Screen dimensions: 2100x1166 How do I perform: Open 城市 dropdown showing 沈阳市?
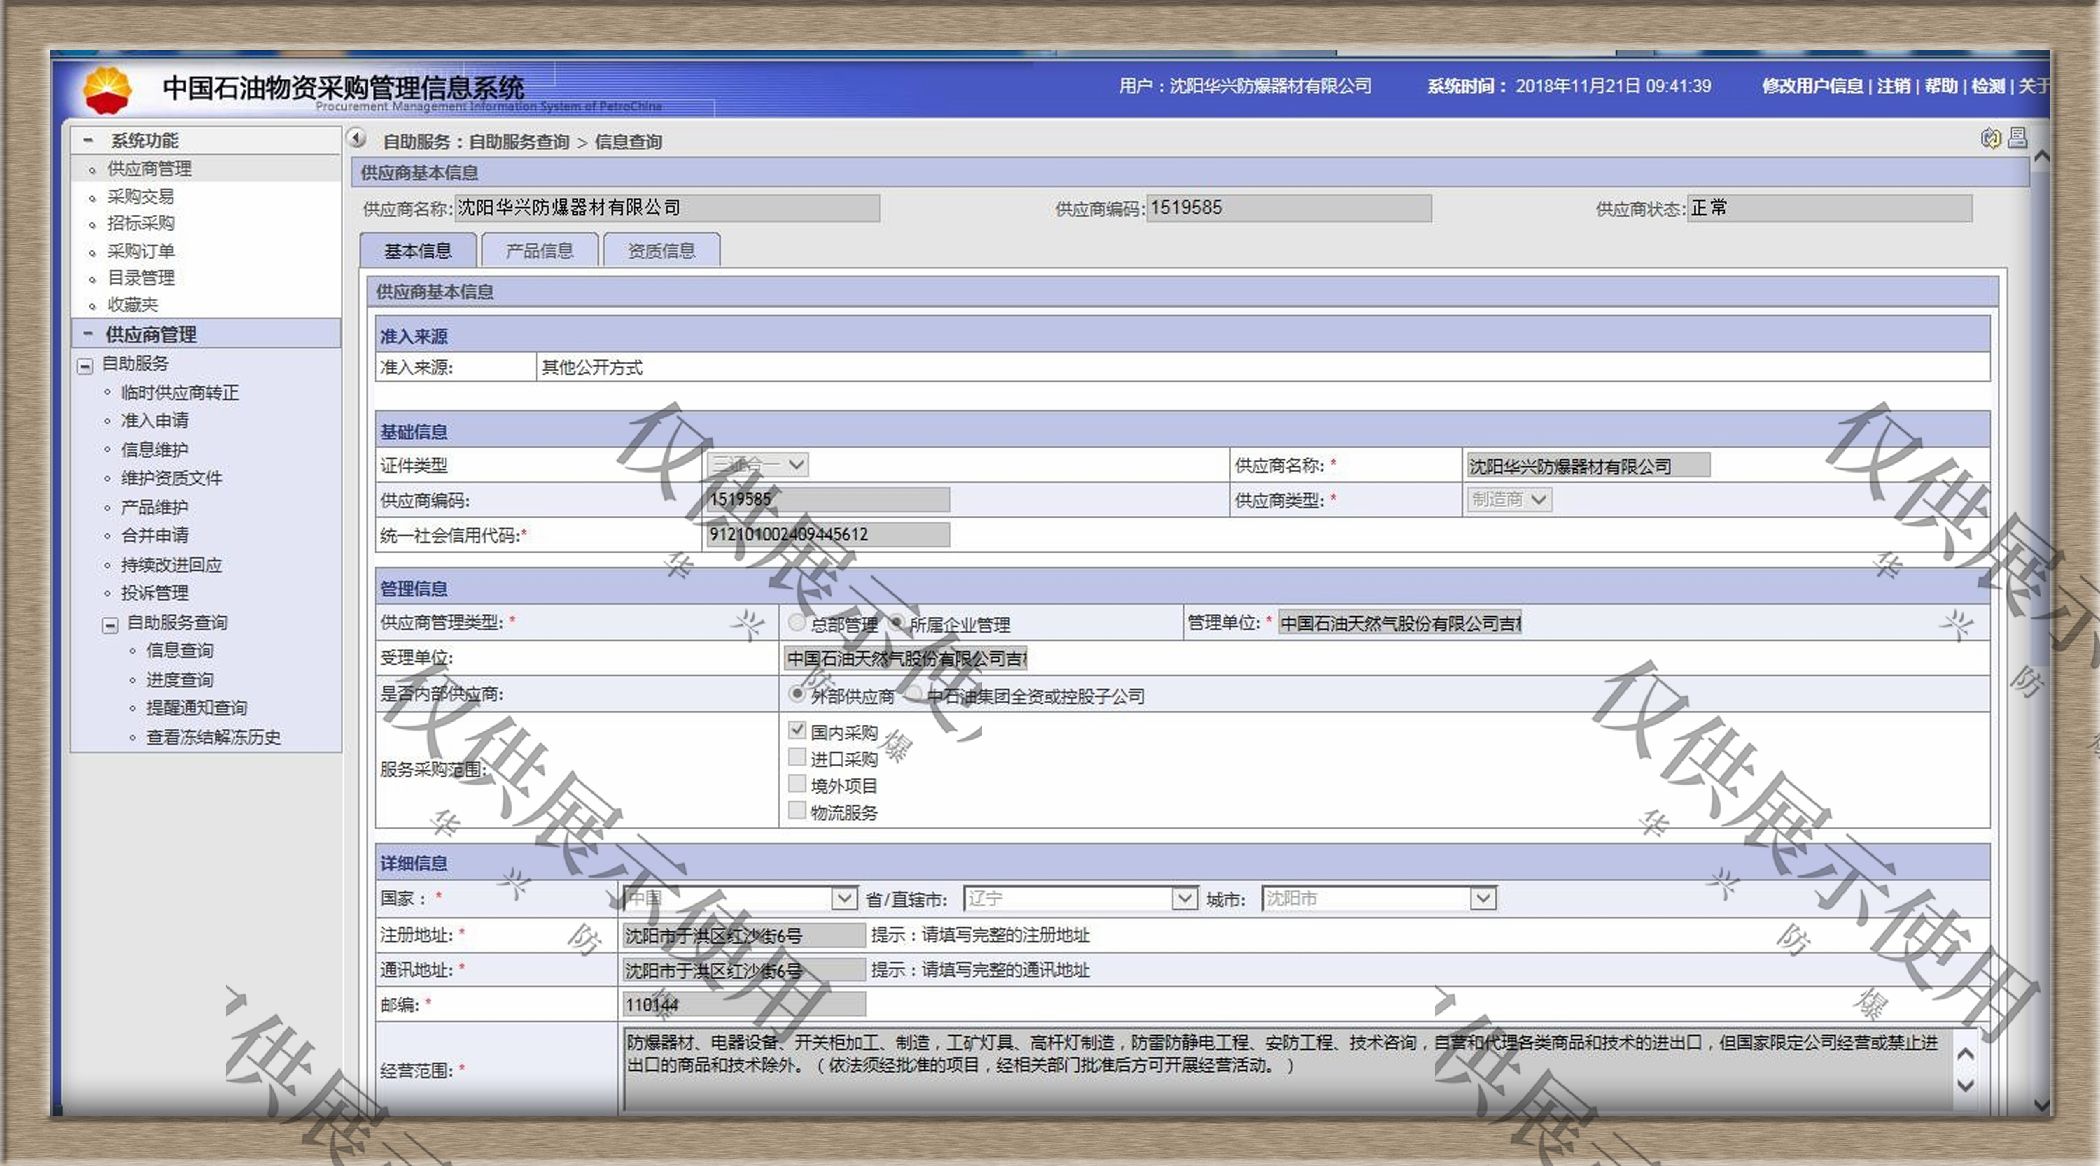(x=1378, y=899)
